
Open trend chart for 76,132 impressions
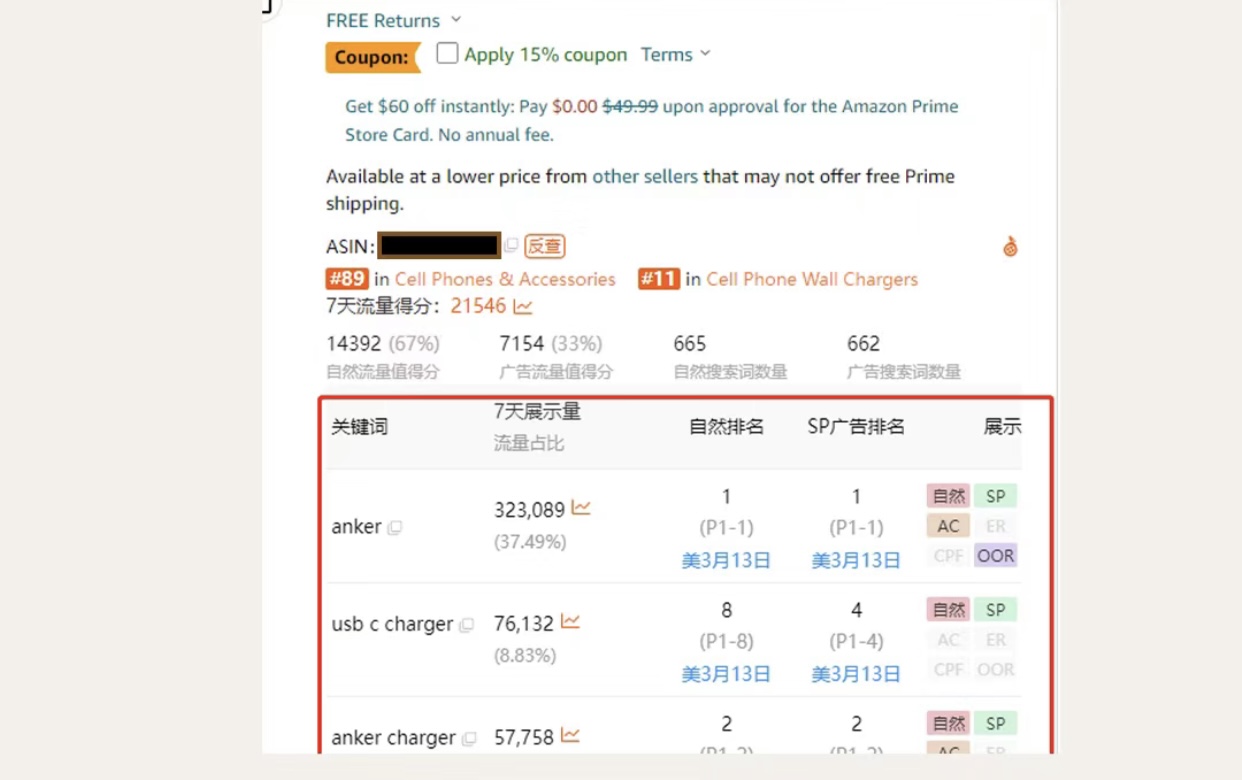[x=570, y=622]
